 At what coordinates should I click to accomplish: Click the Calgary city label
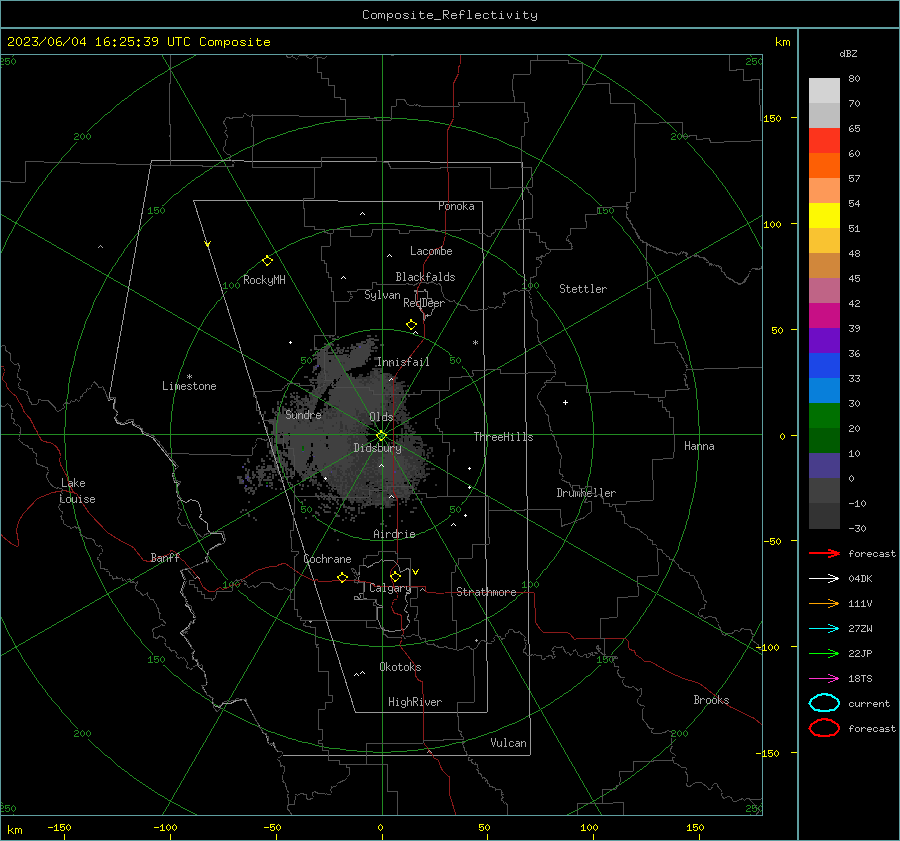click(x=390, y=588)
